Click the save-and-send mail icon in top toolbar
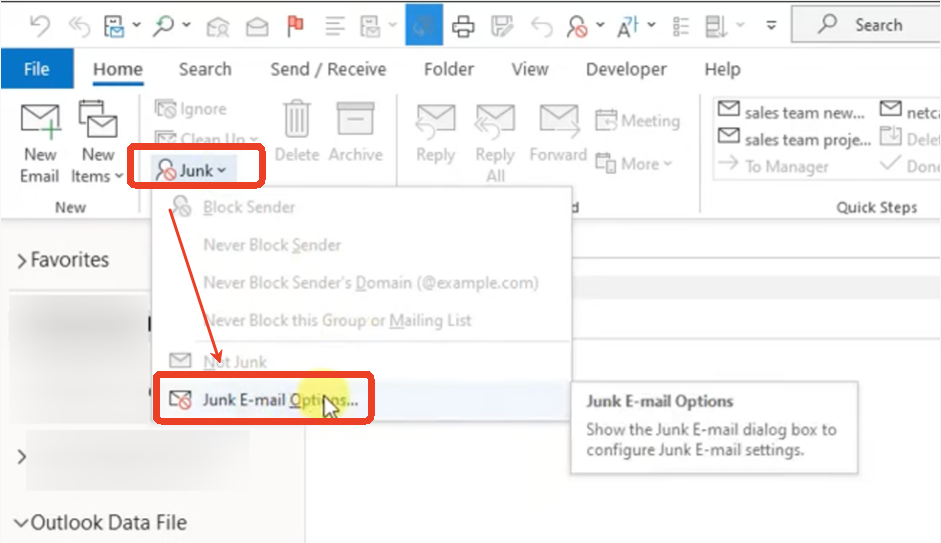This screenshot has width=941, height=543. pyautogui.click(x=114, y=26)
